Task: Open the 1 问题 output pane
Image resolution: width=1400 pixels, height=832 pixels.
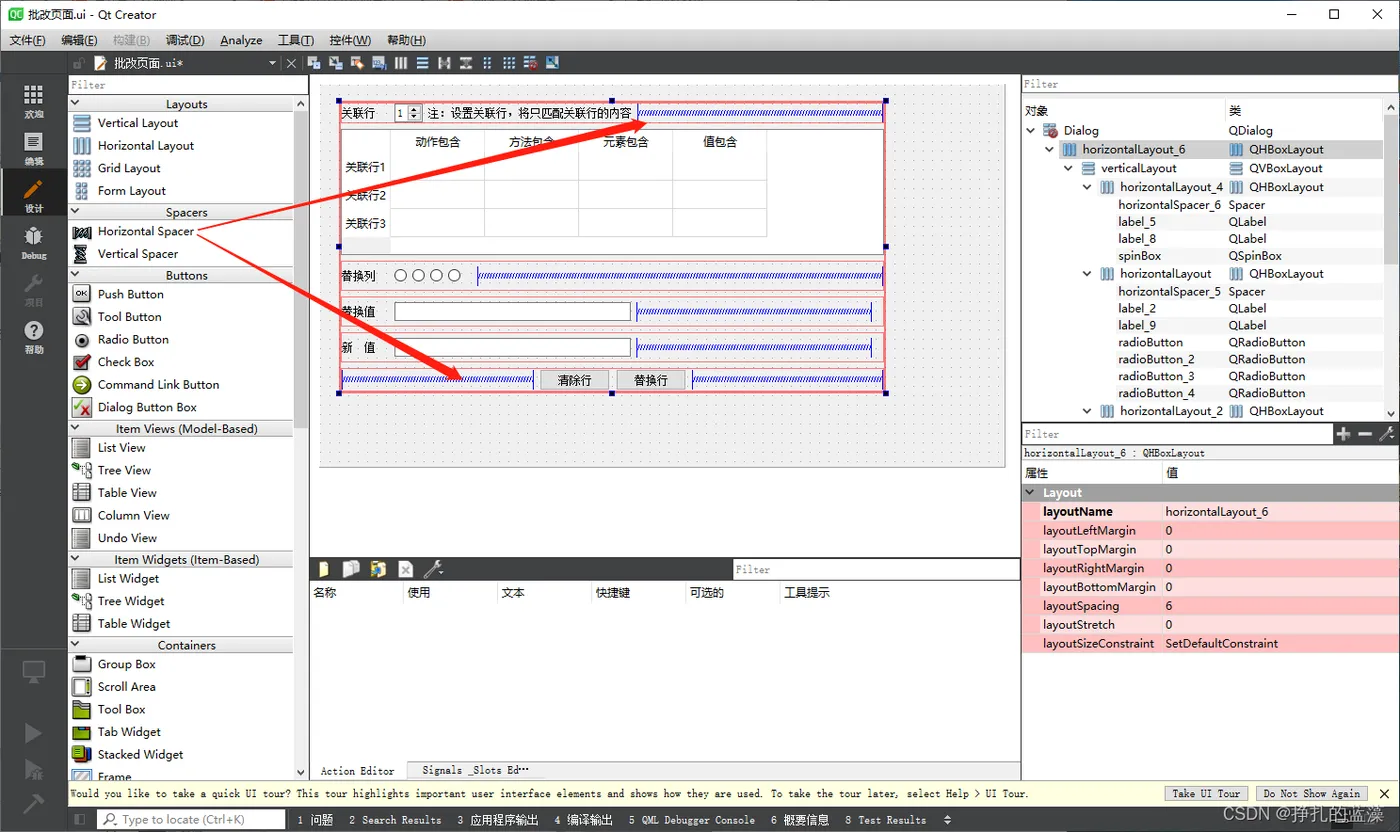Action: (315, 820)
